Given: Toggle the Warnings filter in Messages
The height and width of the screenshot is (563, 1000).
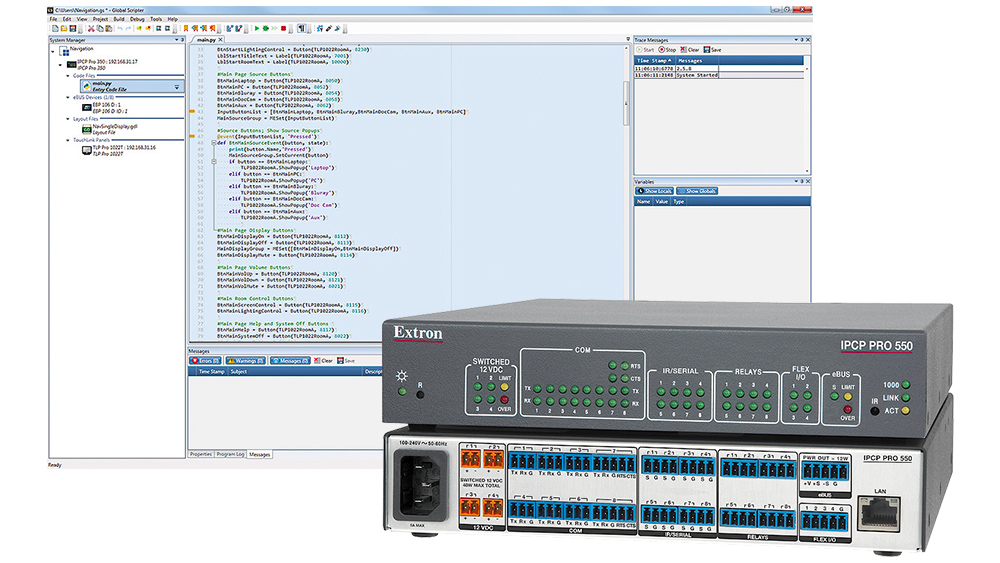Looking at the screenshot, I should [x=246, y=360].
